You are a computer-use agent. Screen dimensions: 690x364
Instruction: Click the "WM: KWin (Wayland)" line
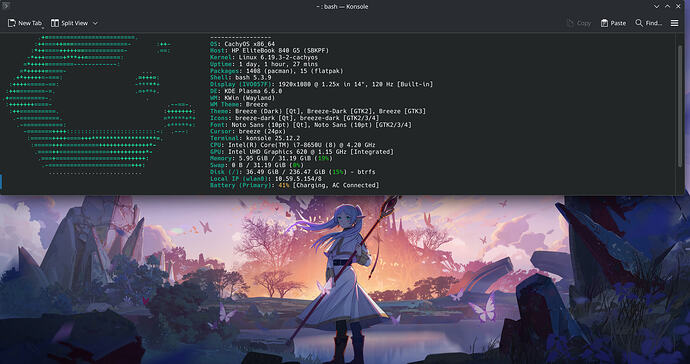242,98
